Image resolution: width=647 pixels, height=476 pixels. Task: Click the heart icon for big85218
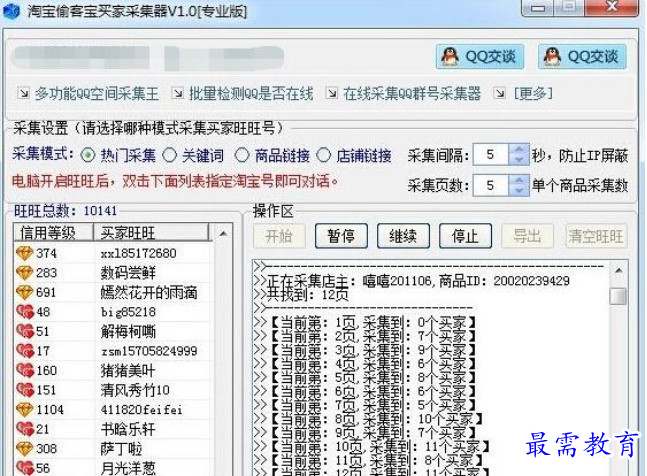click(x=25, y=312)
